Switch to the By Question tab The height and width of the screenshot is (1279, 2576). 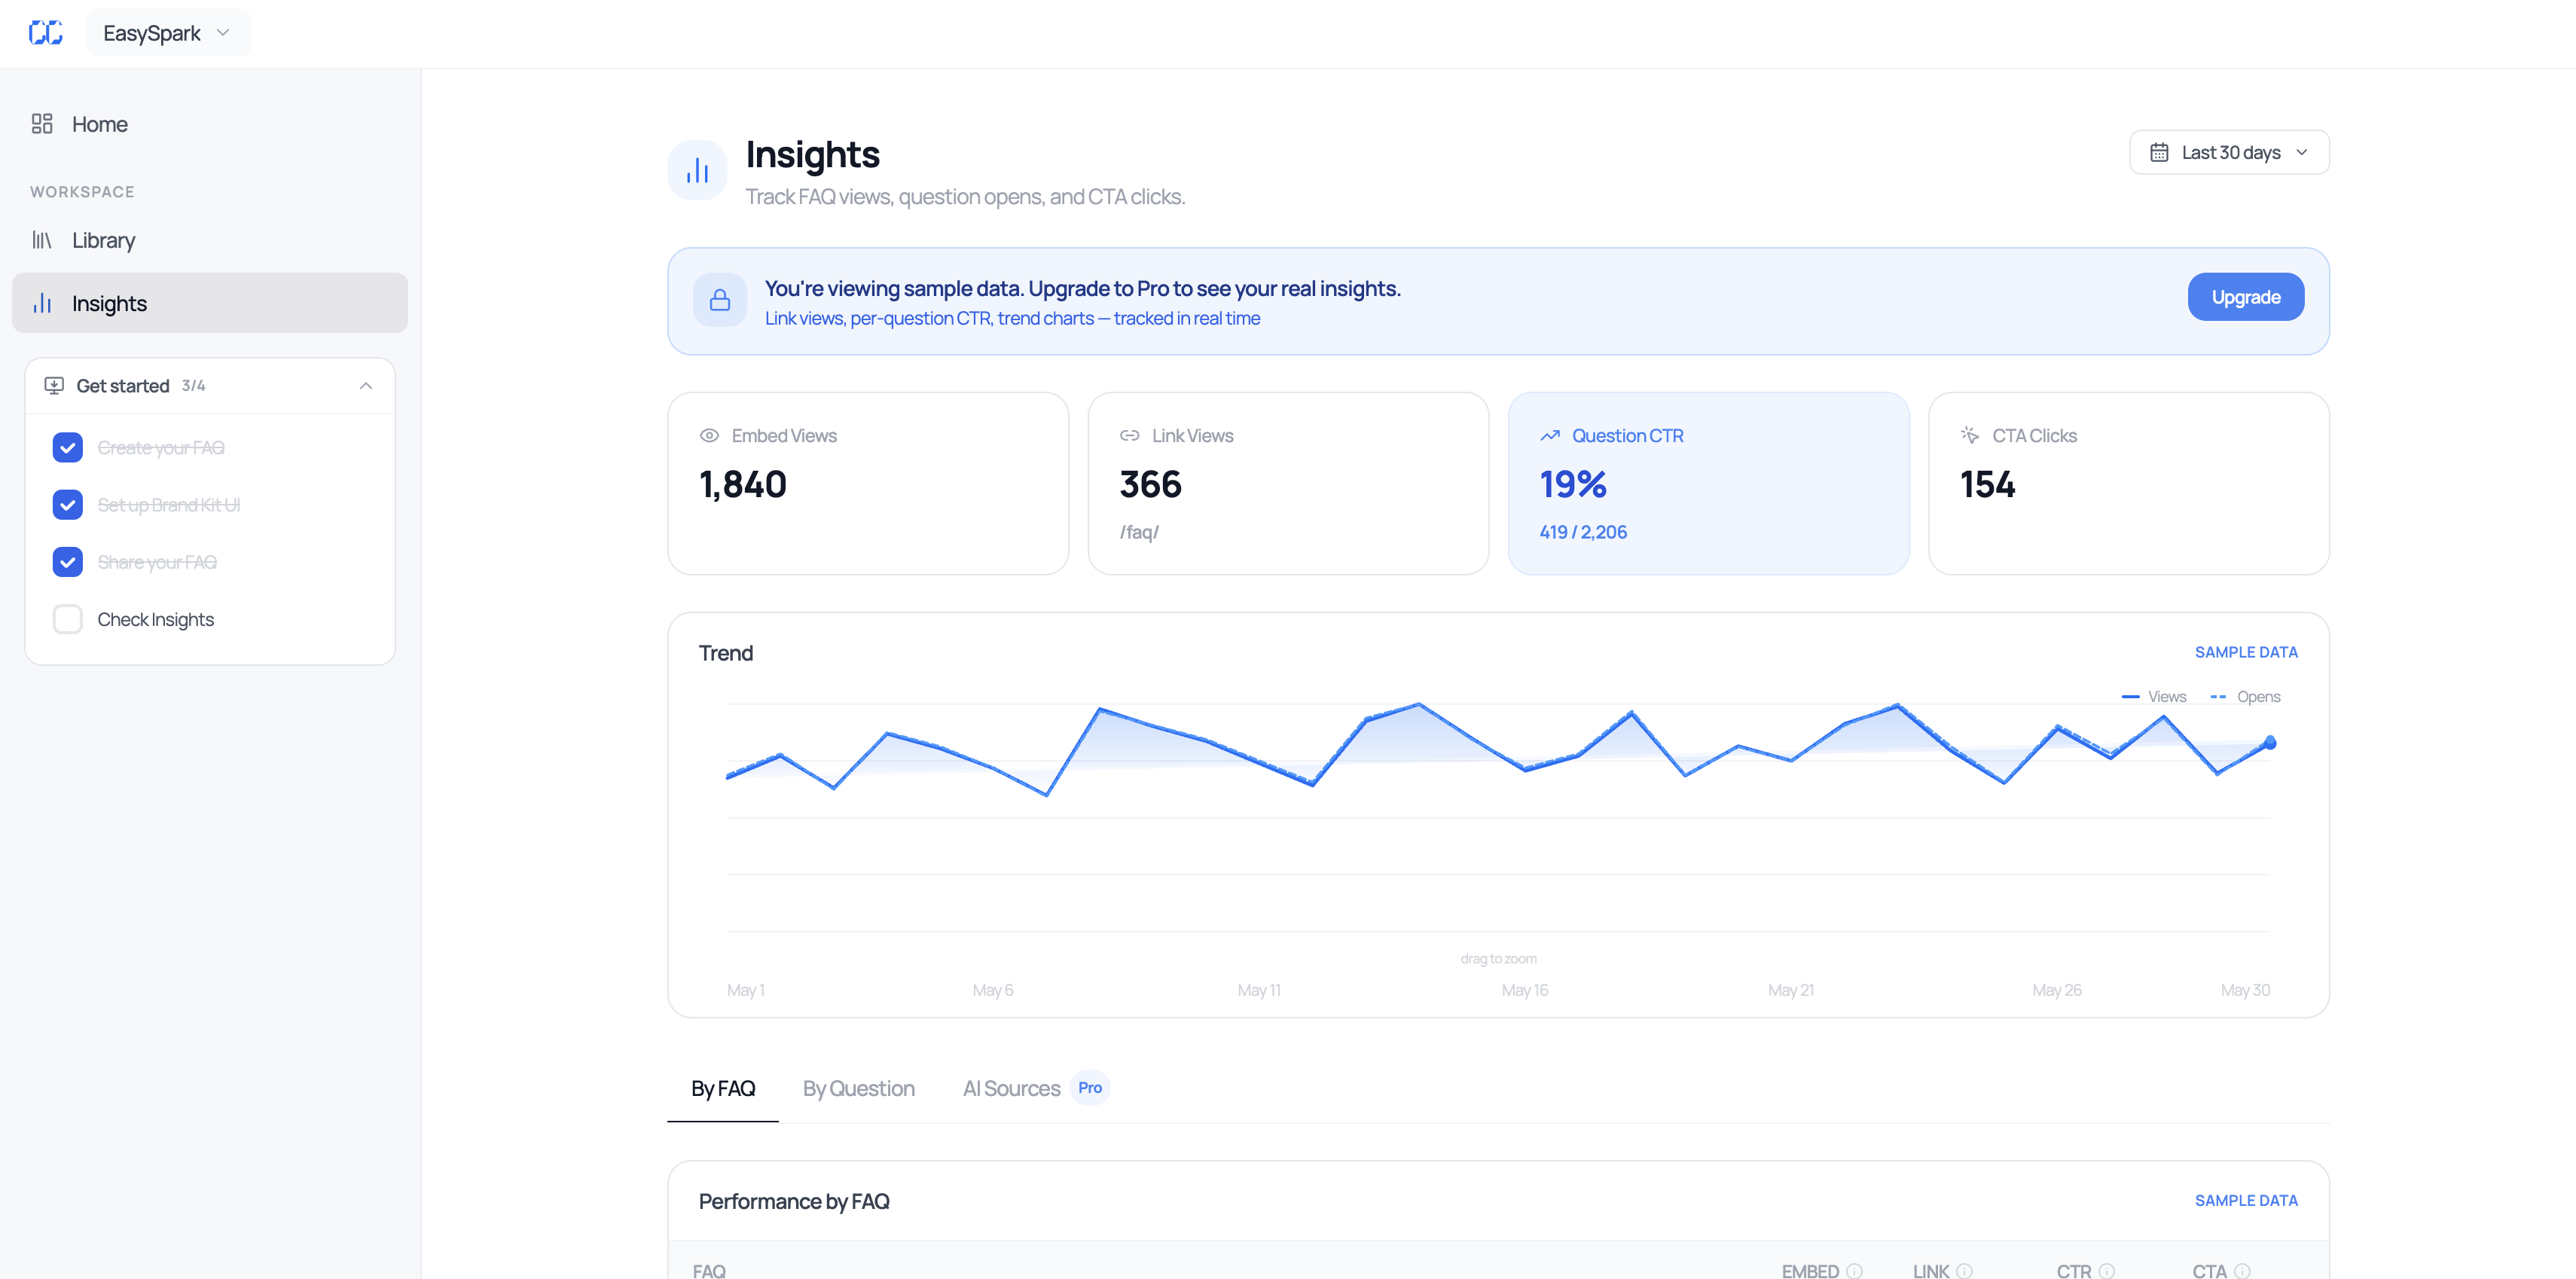coord(858,1088)
